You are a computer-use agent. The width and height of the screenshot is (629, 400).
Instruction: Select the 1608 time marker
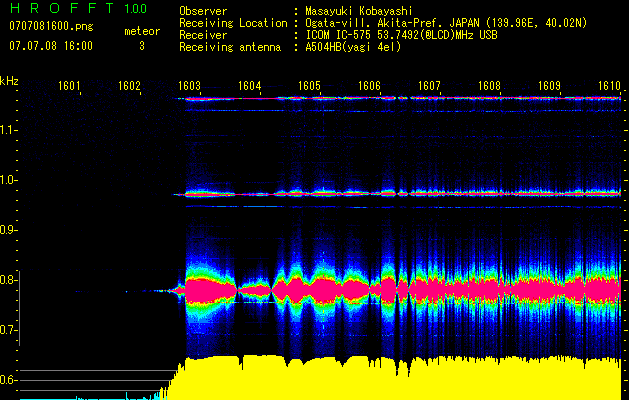[489, 87]
